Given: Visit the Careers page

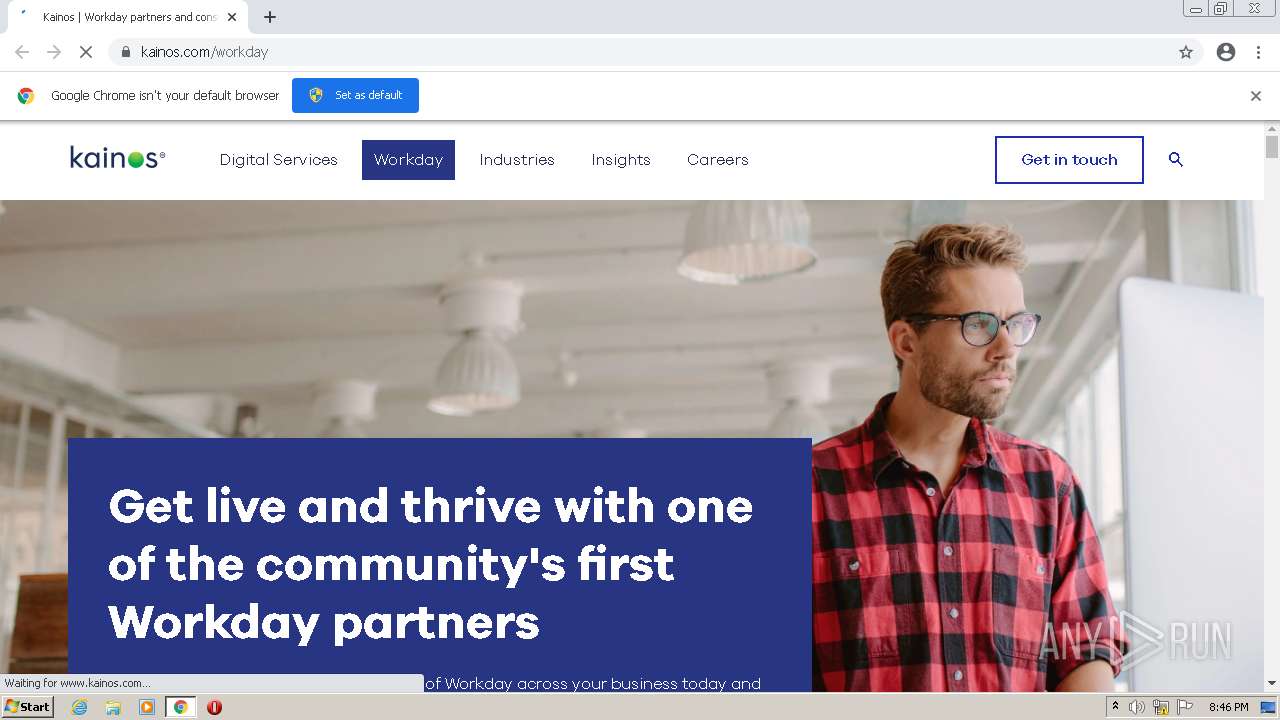Looking at the screenshot, I should (x=718, y=160).
